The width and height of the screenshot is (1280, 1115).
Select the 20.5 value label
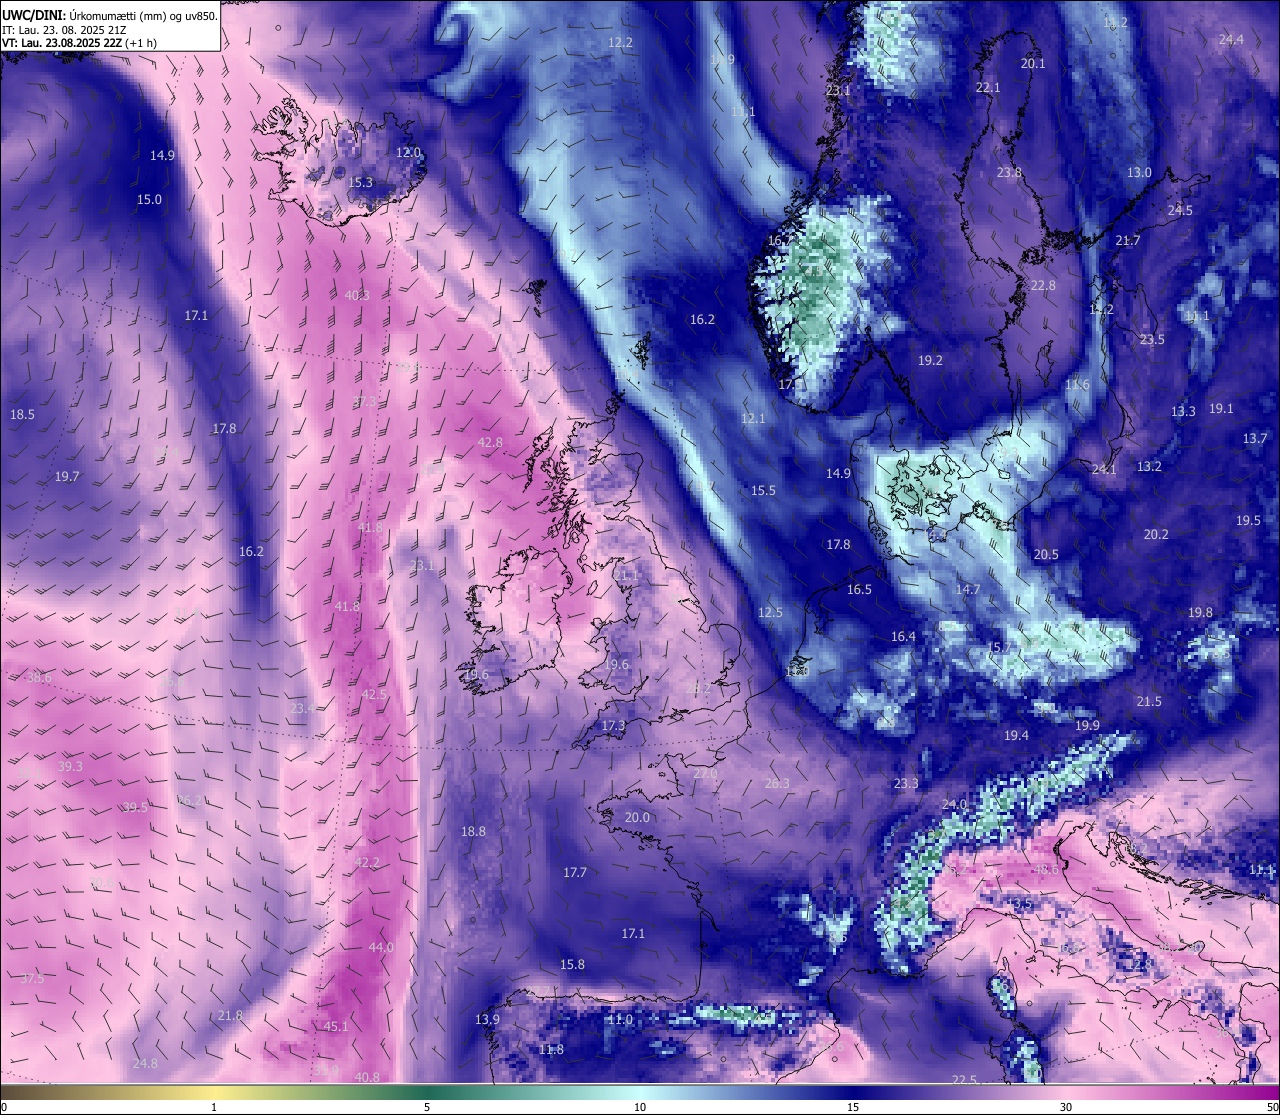(x=1046, y=554)
